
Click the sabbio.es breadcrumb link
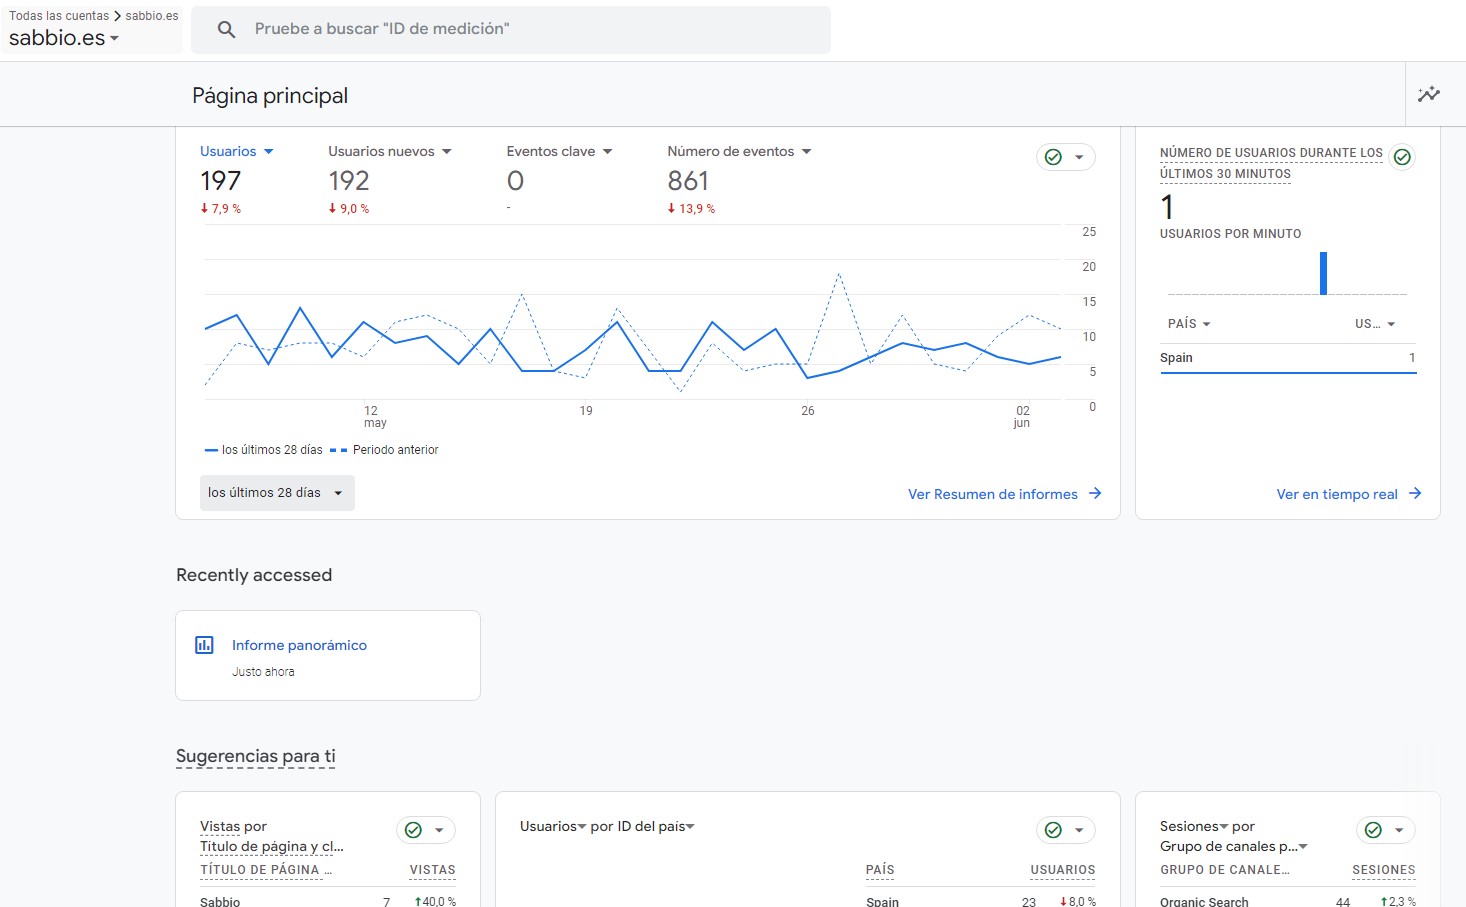point(152,16)
